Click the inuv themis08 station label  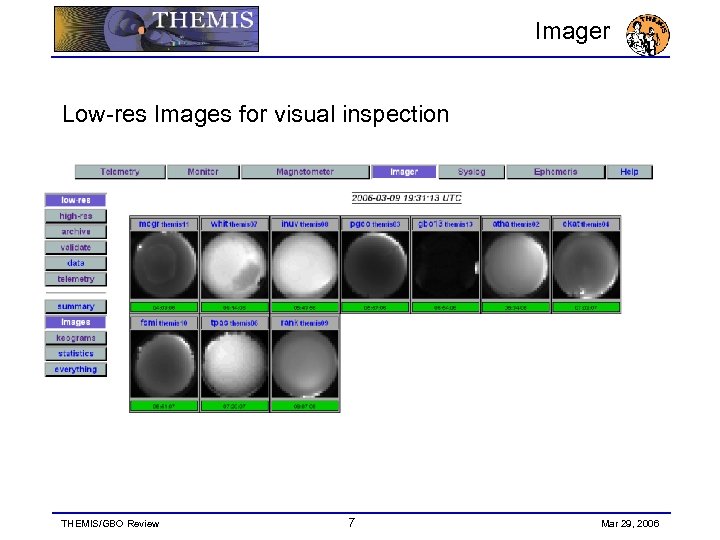point(305,224)
